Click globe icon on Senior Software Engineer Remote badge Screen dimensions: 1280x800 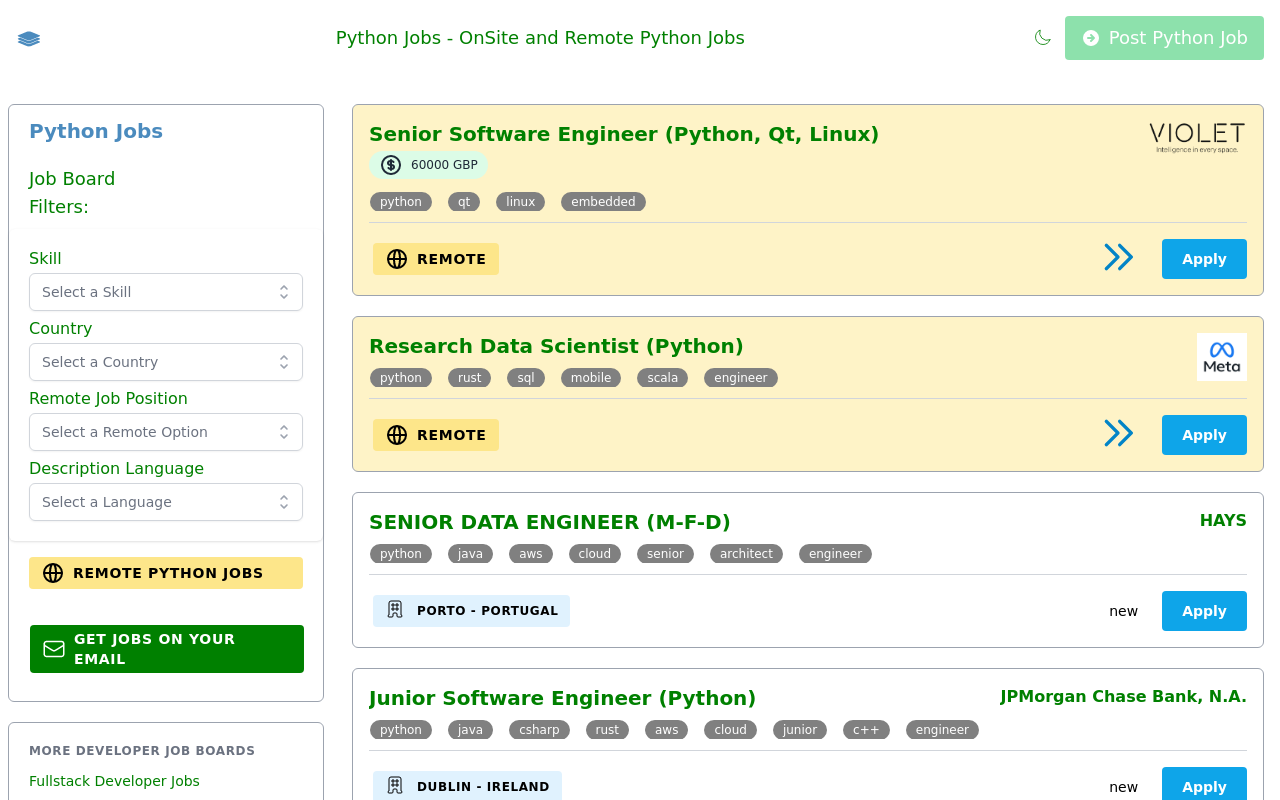coord(397,259)
